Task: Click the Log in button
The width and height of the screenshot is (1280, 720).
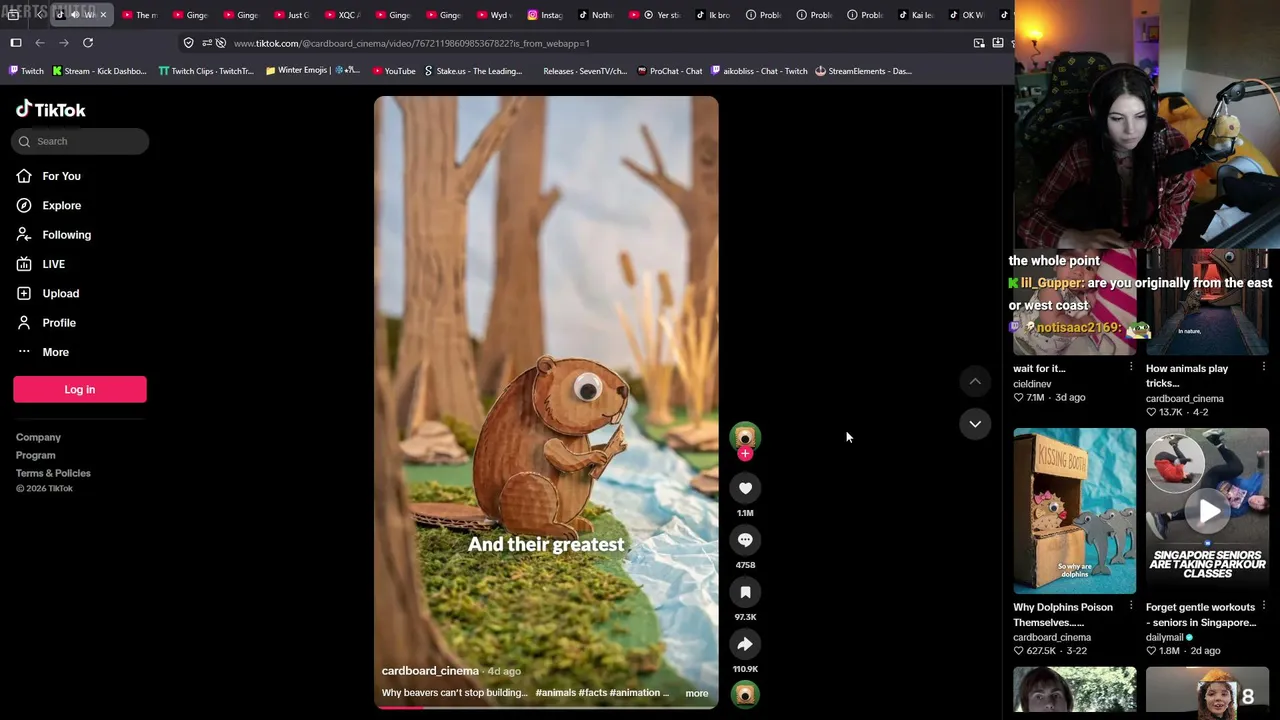Action: 80,389
